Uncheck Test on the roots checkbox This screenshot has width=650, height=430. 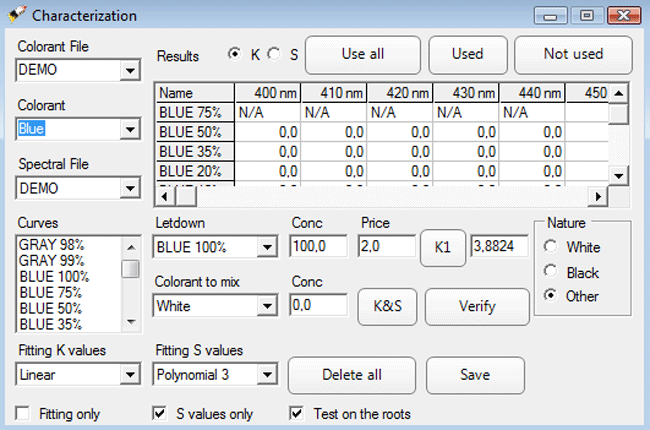(x=295, y=413)
